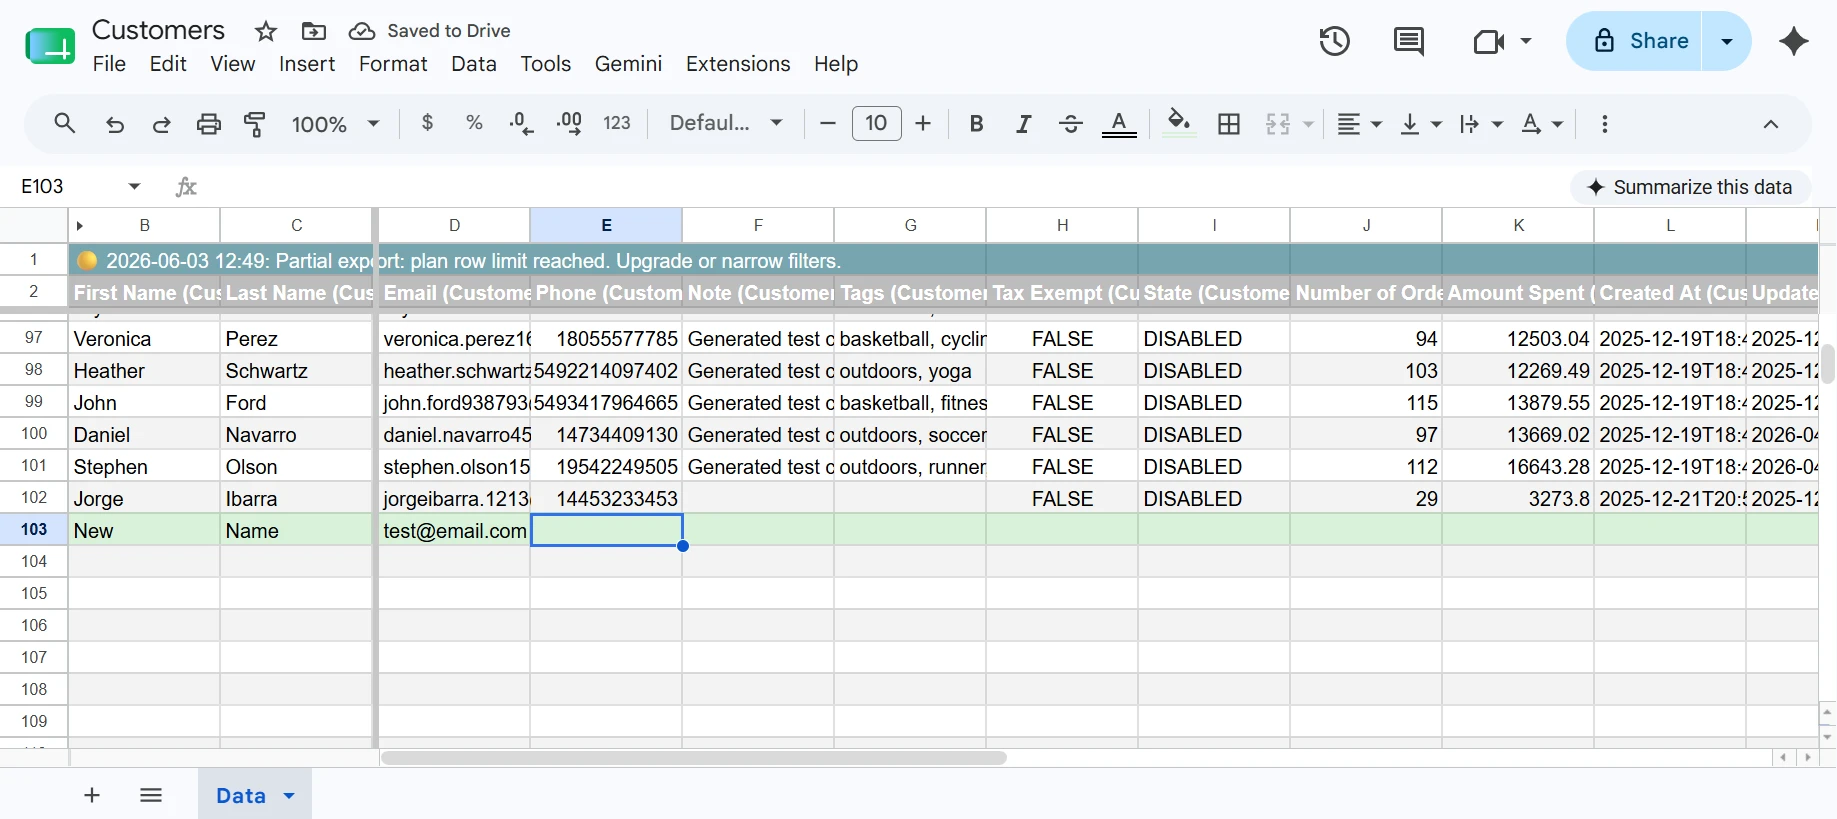Open the more toolbar options three dots
The height and width of the screenshot is (819, 1837).
point(1604,124)
